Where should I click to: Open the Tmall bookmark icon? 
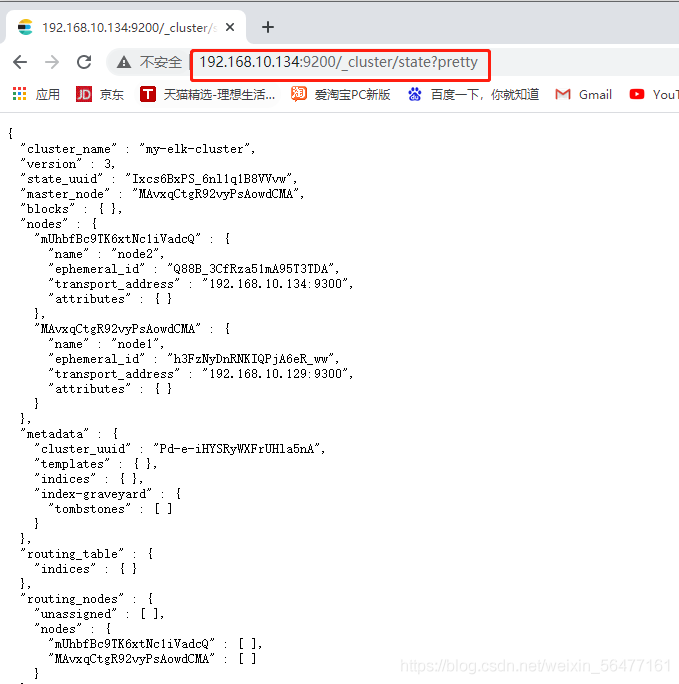click(148, 94)
